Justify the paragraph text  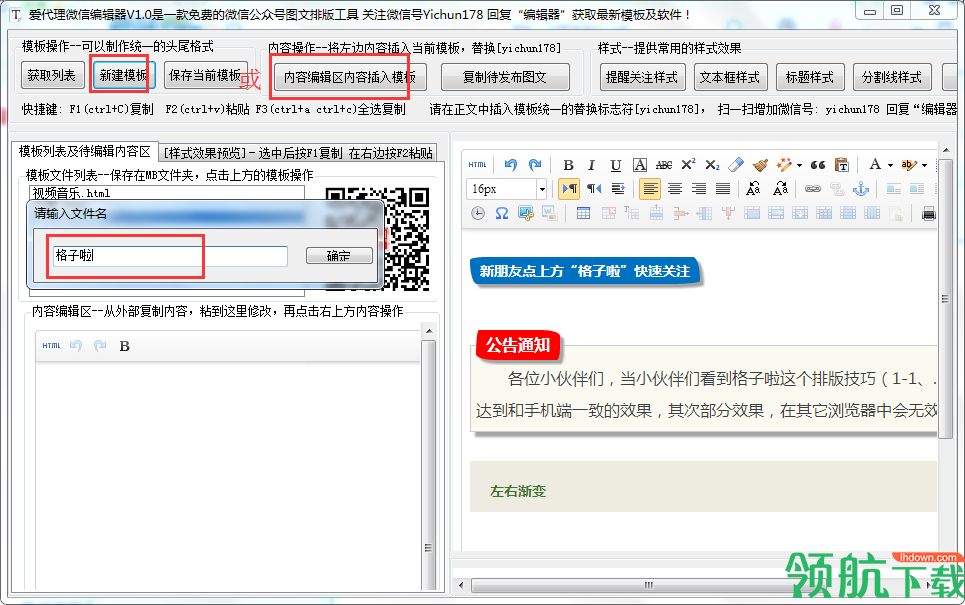click(723, 189)
